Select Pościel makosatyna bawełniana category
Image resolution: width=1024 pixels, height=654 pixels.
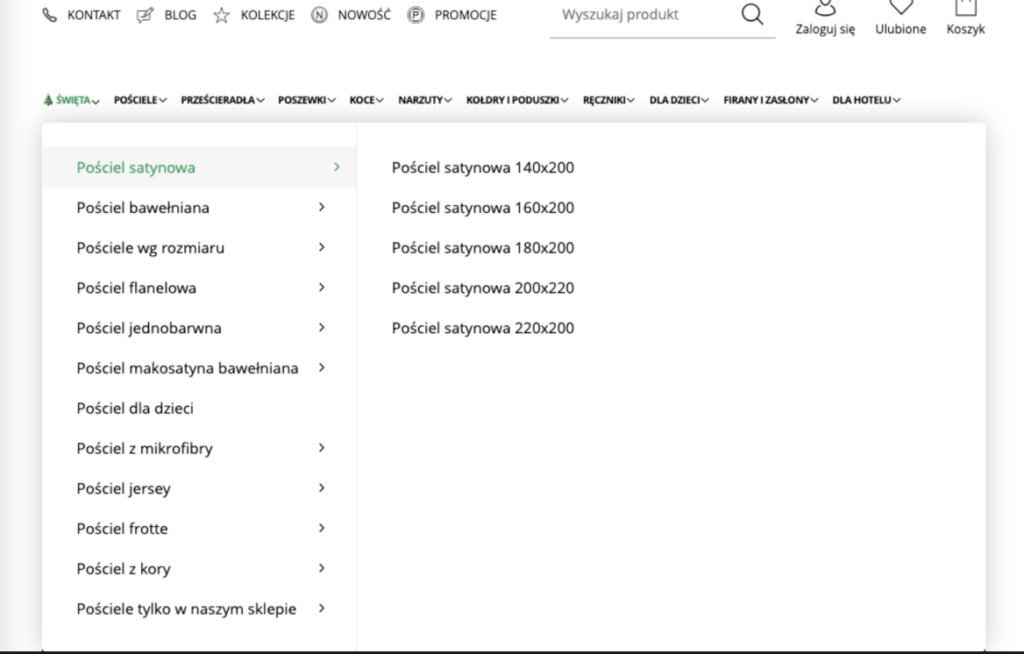(x=187, y=368)
